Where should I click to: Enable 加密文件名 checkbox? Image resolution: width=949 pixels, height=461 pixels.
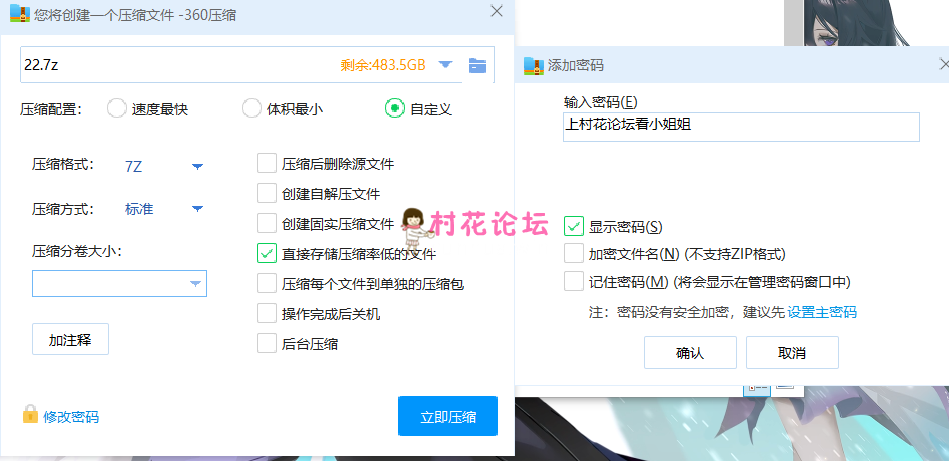[x=574, y=253]
